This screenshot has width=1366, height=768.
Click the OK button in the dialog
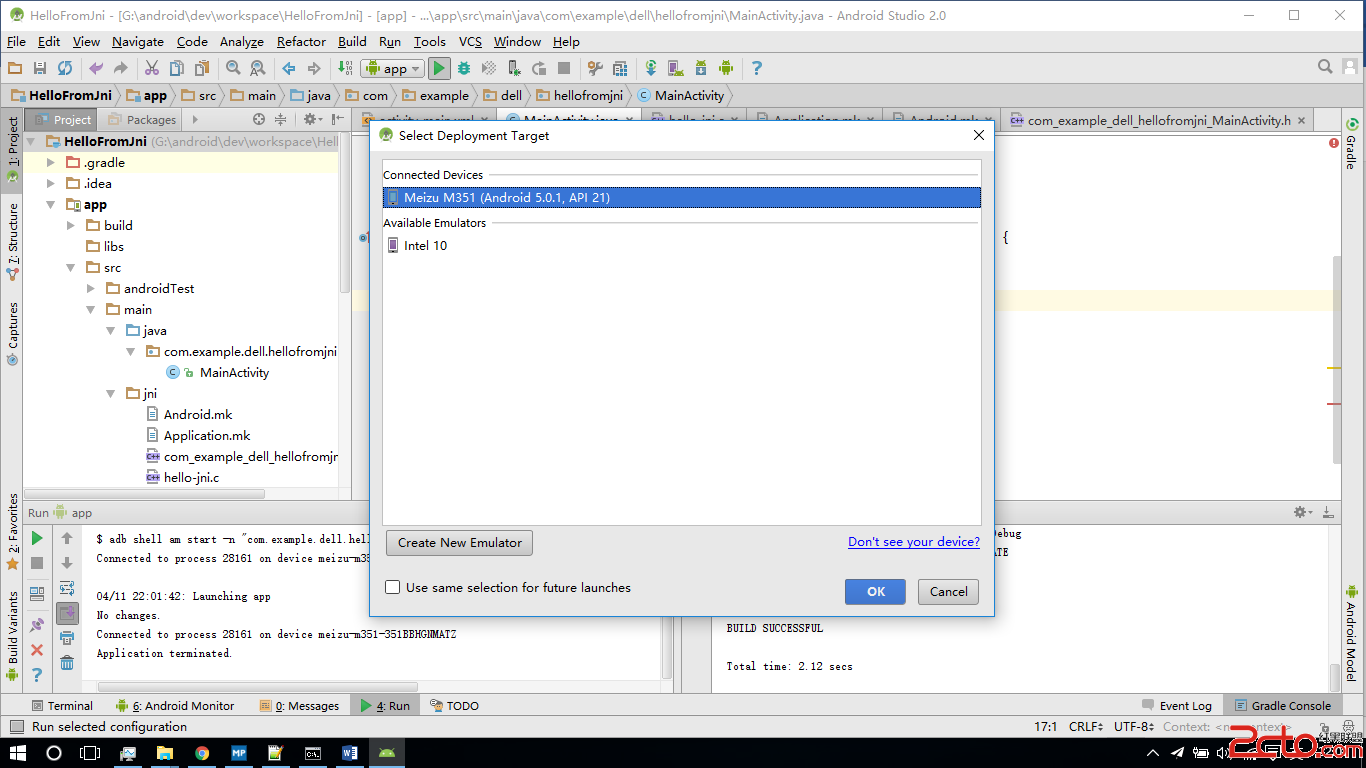(x=875, y=591)
